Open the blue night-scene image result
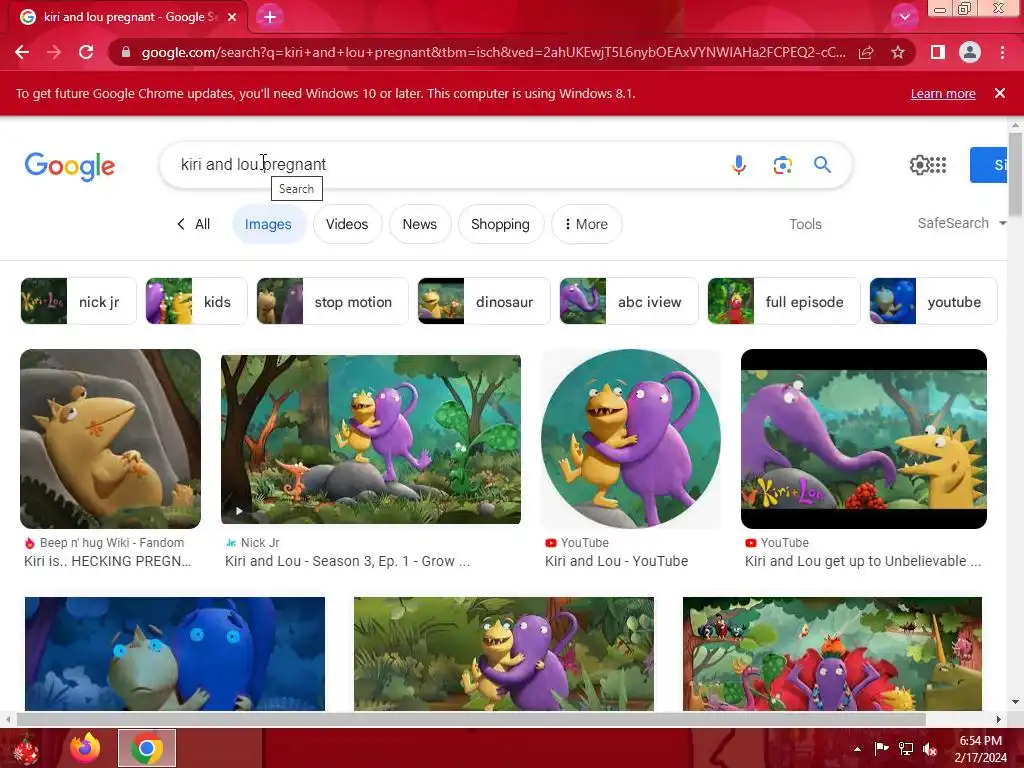 click(x=175, y=654)
